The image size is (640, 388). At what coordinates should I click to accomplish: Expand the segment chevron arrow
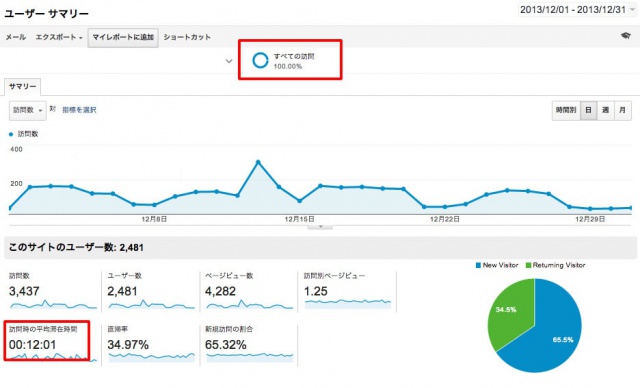click(229, 61)
